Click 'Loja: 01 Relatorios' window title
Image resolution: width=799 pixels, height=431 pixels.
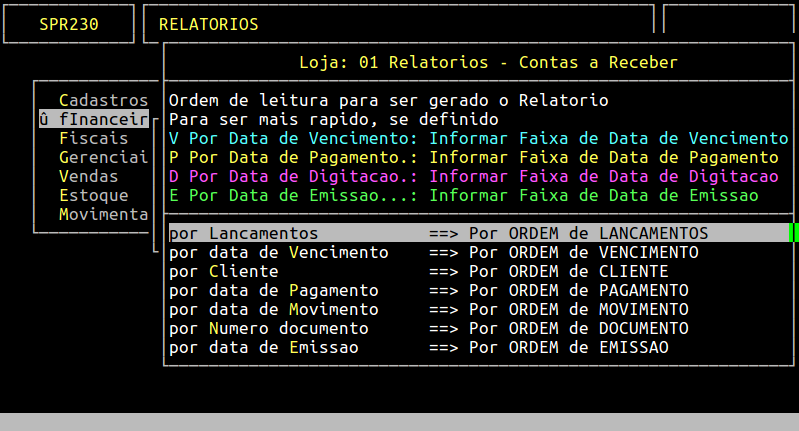coord(488,62)
